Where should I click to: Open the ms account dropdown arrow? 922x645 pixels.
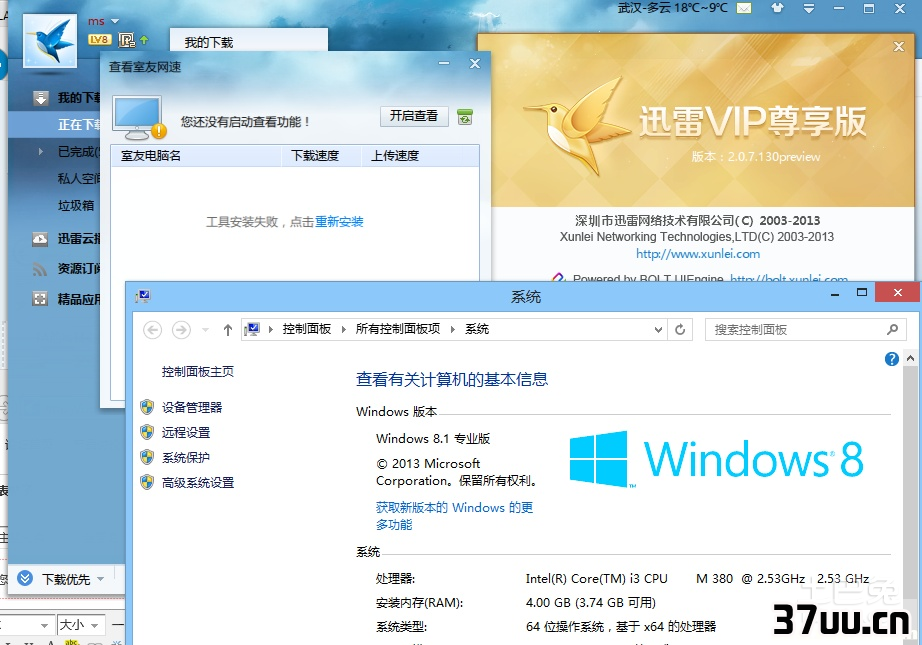pos(115,21)
